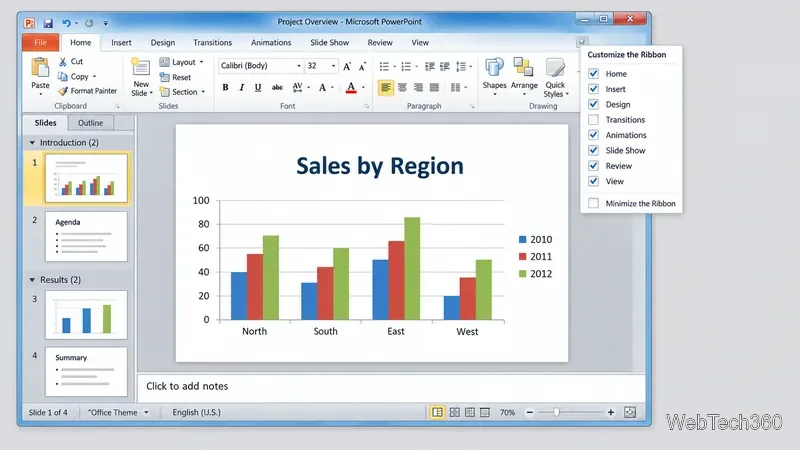The width and height of the screenshot is (800, 450).
Task: Switch to the Outline pane tab
Action: 90,122
